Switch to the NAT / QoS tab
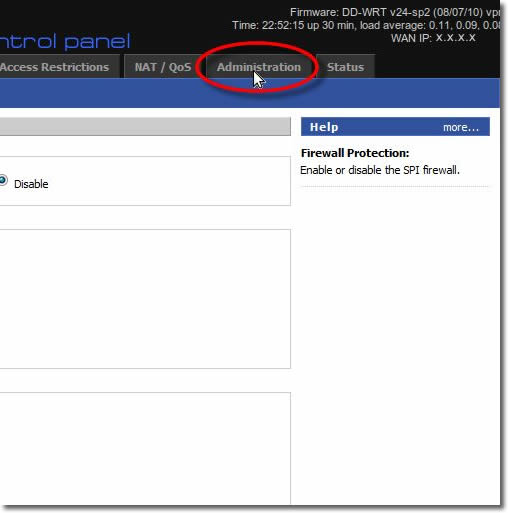Viewport: 508px width, 513px height. pyautogui.click(x=163, y=67)
